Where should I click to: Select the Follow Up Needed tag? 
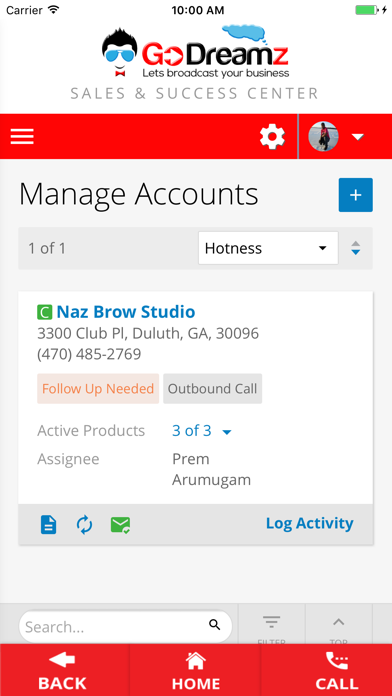pos(98,389)
